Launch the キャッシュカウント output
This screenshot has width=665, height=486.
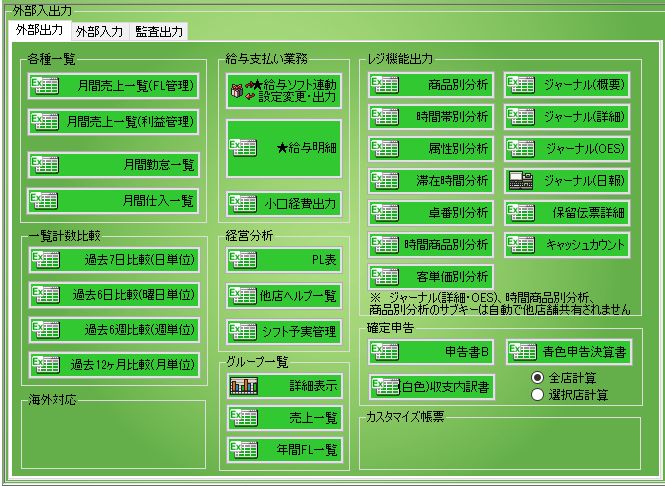click(568, 245)
